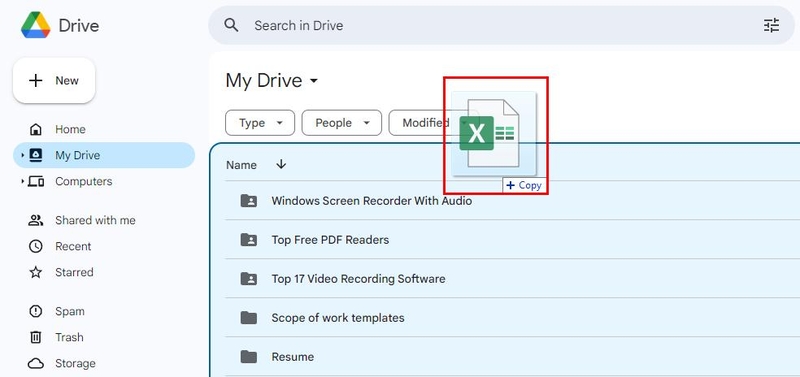Click the Storage cloud icon
Image resolution: width=800 pixels, height=377 pixels.
click(x=36, y=363)
